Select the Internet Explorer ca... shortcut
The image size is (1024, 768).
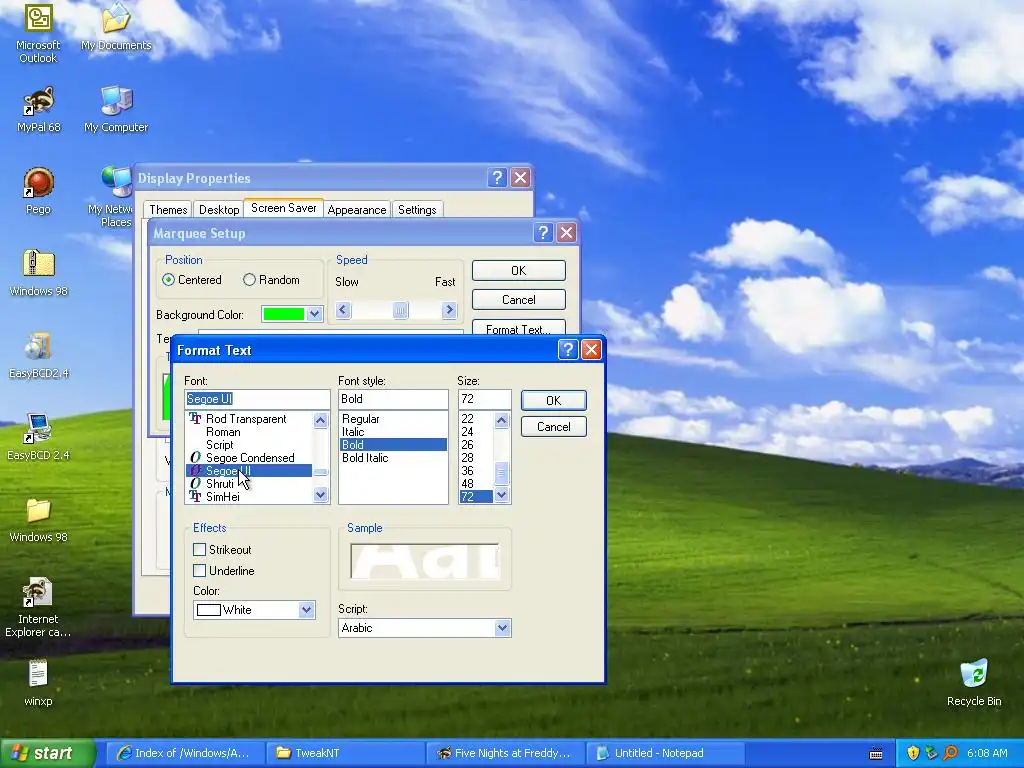38,607
